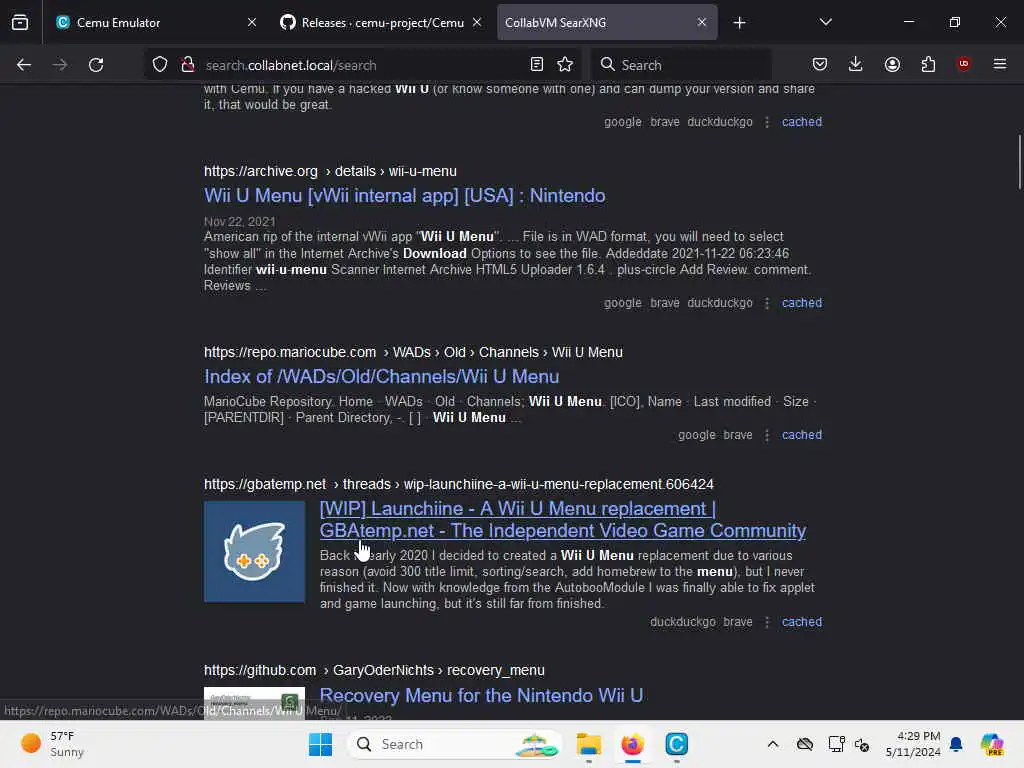Expand options dots for archive.org result

pos(767,303)
